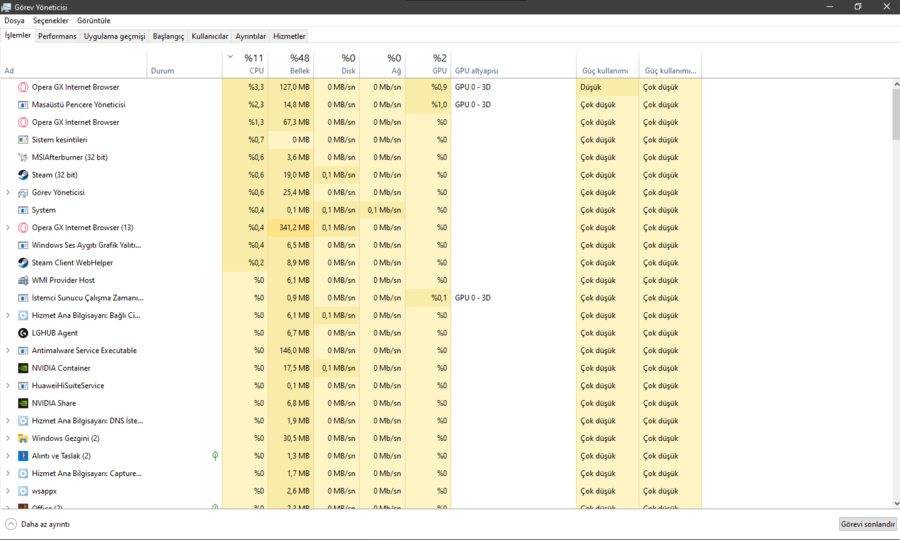Expand Hizmet Ana Bilgisayar: DNS İste... group
The image size is (900, 540).
pyautogui.click(x=7, y=421)
